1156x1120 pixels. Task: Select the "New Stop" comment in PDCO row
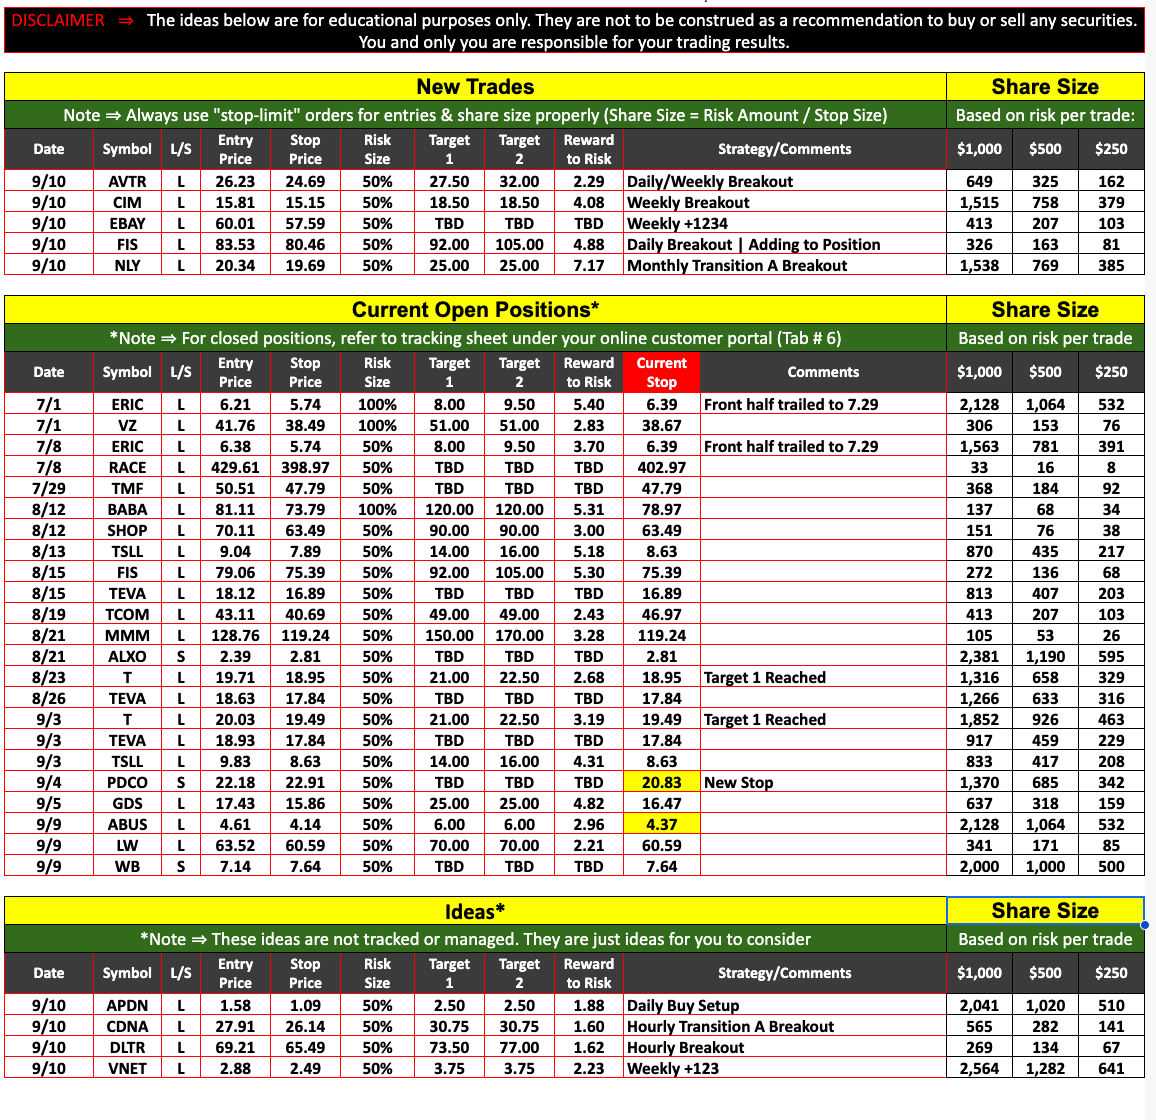point(738,783)
